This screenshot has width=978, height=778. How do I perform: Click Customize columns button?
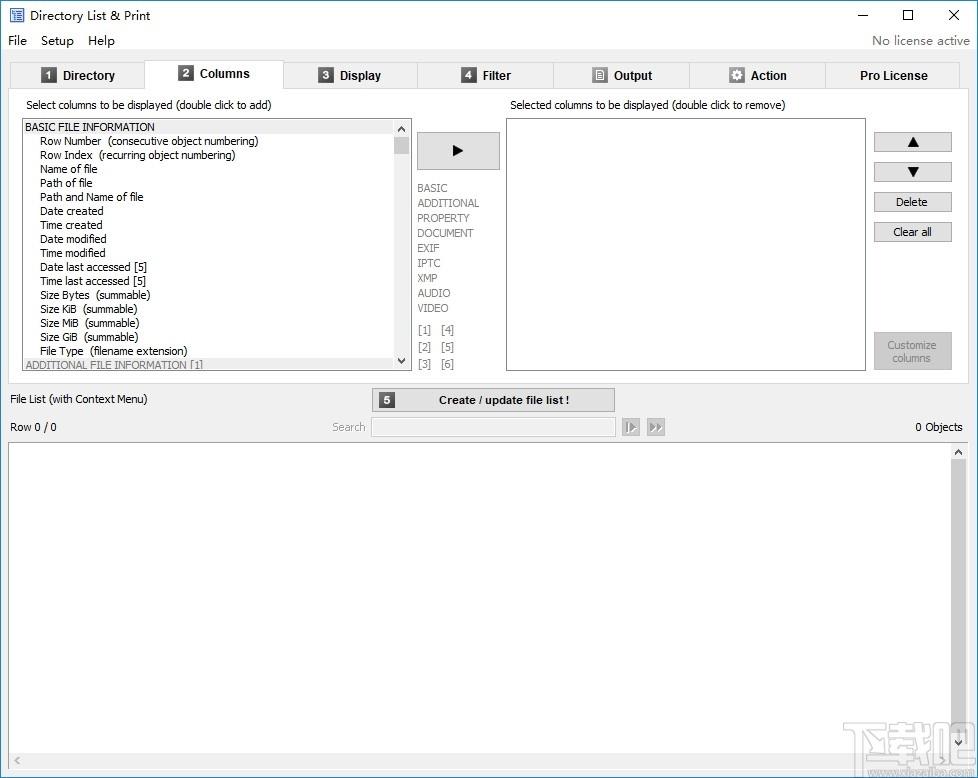coord(913,351)
